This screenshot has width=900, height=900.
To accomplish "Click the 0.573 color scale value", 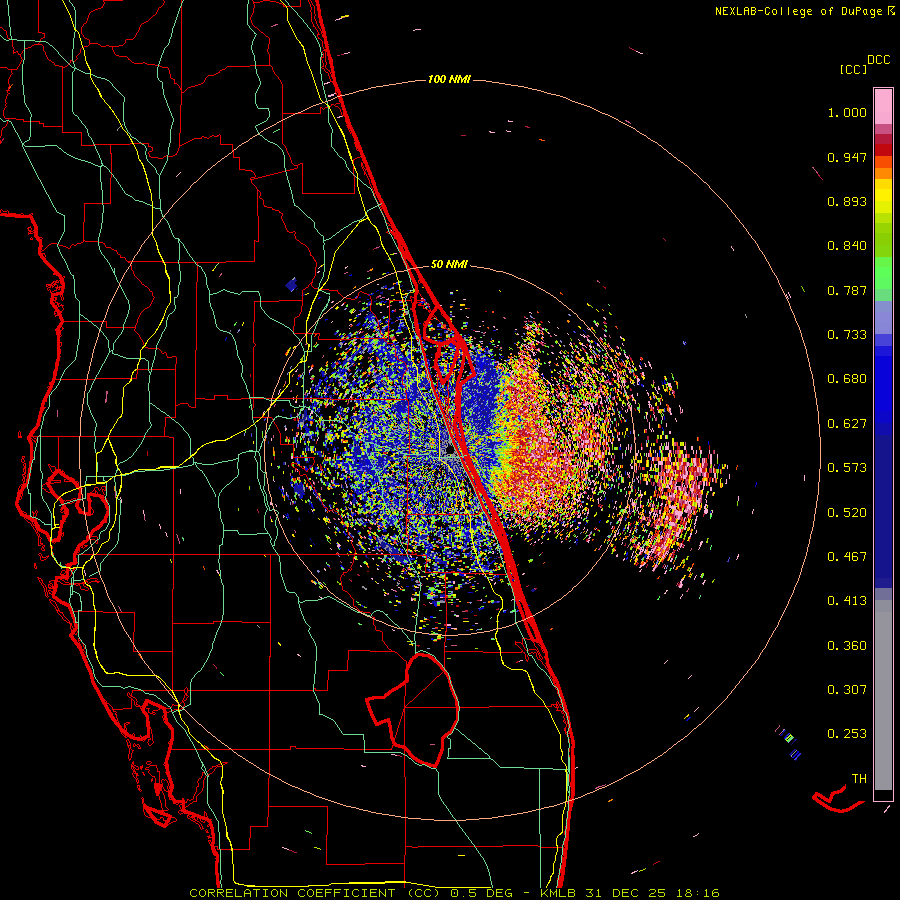I will click(x=847, y=468).
